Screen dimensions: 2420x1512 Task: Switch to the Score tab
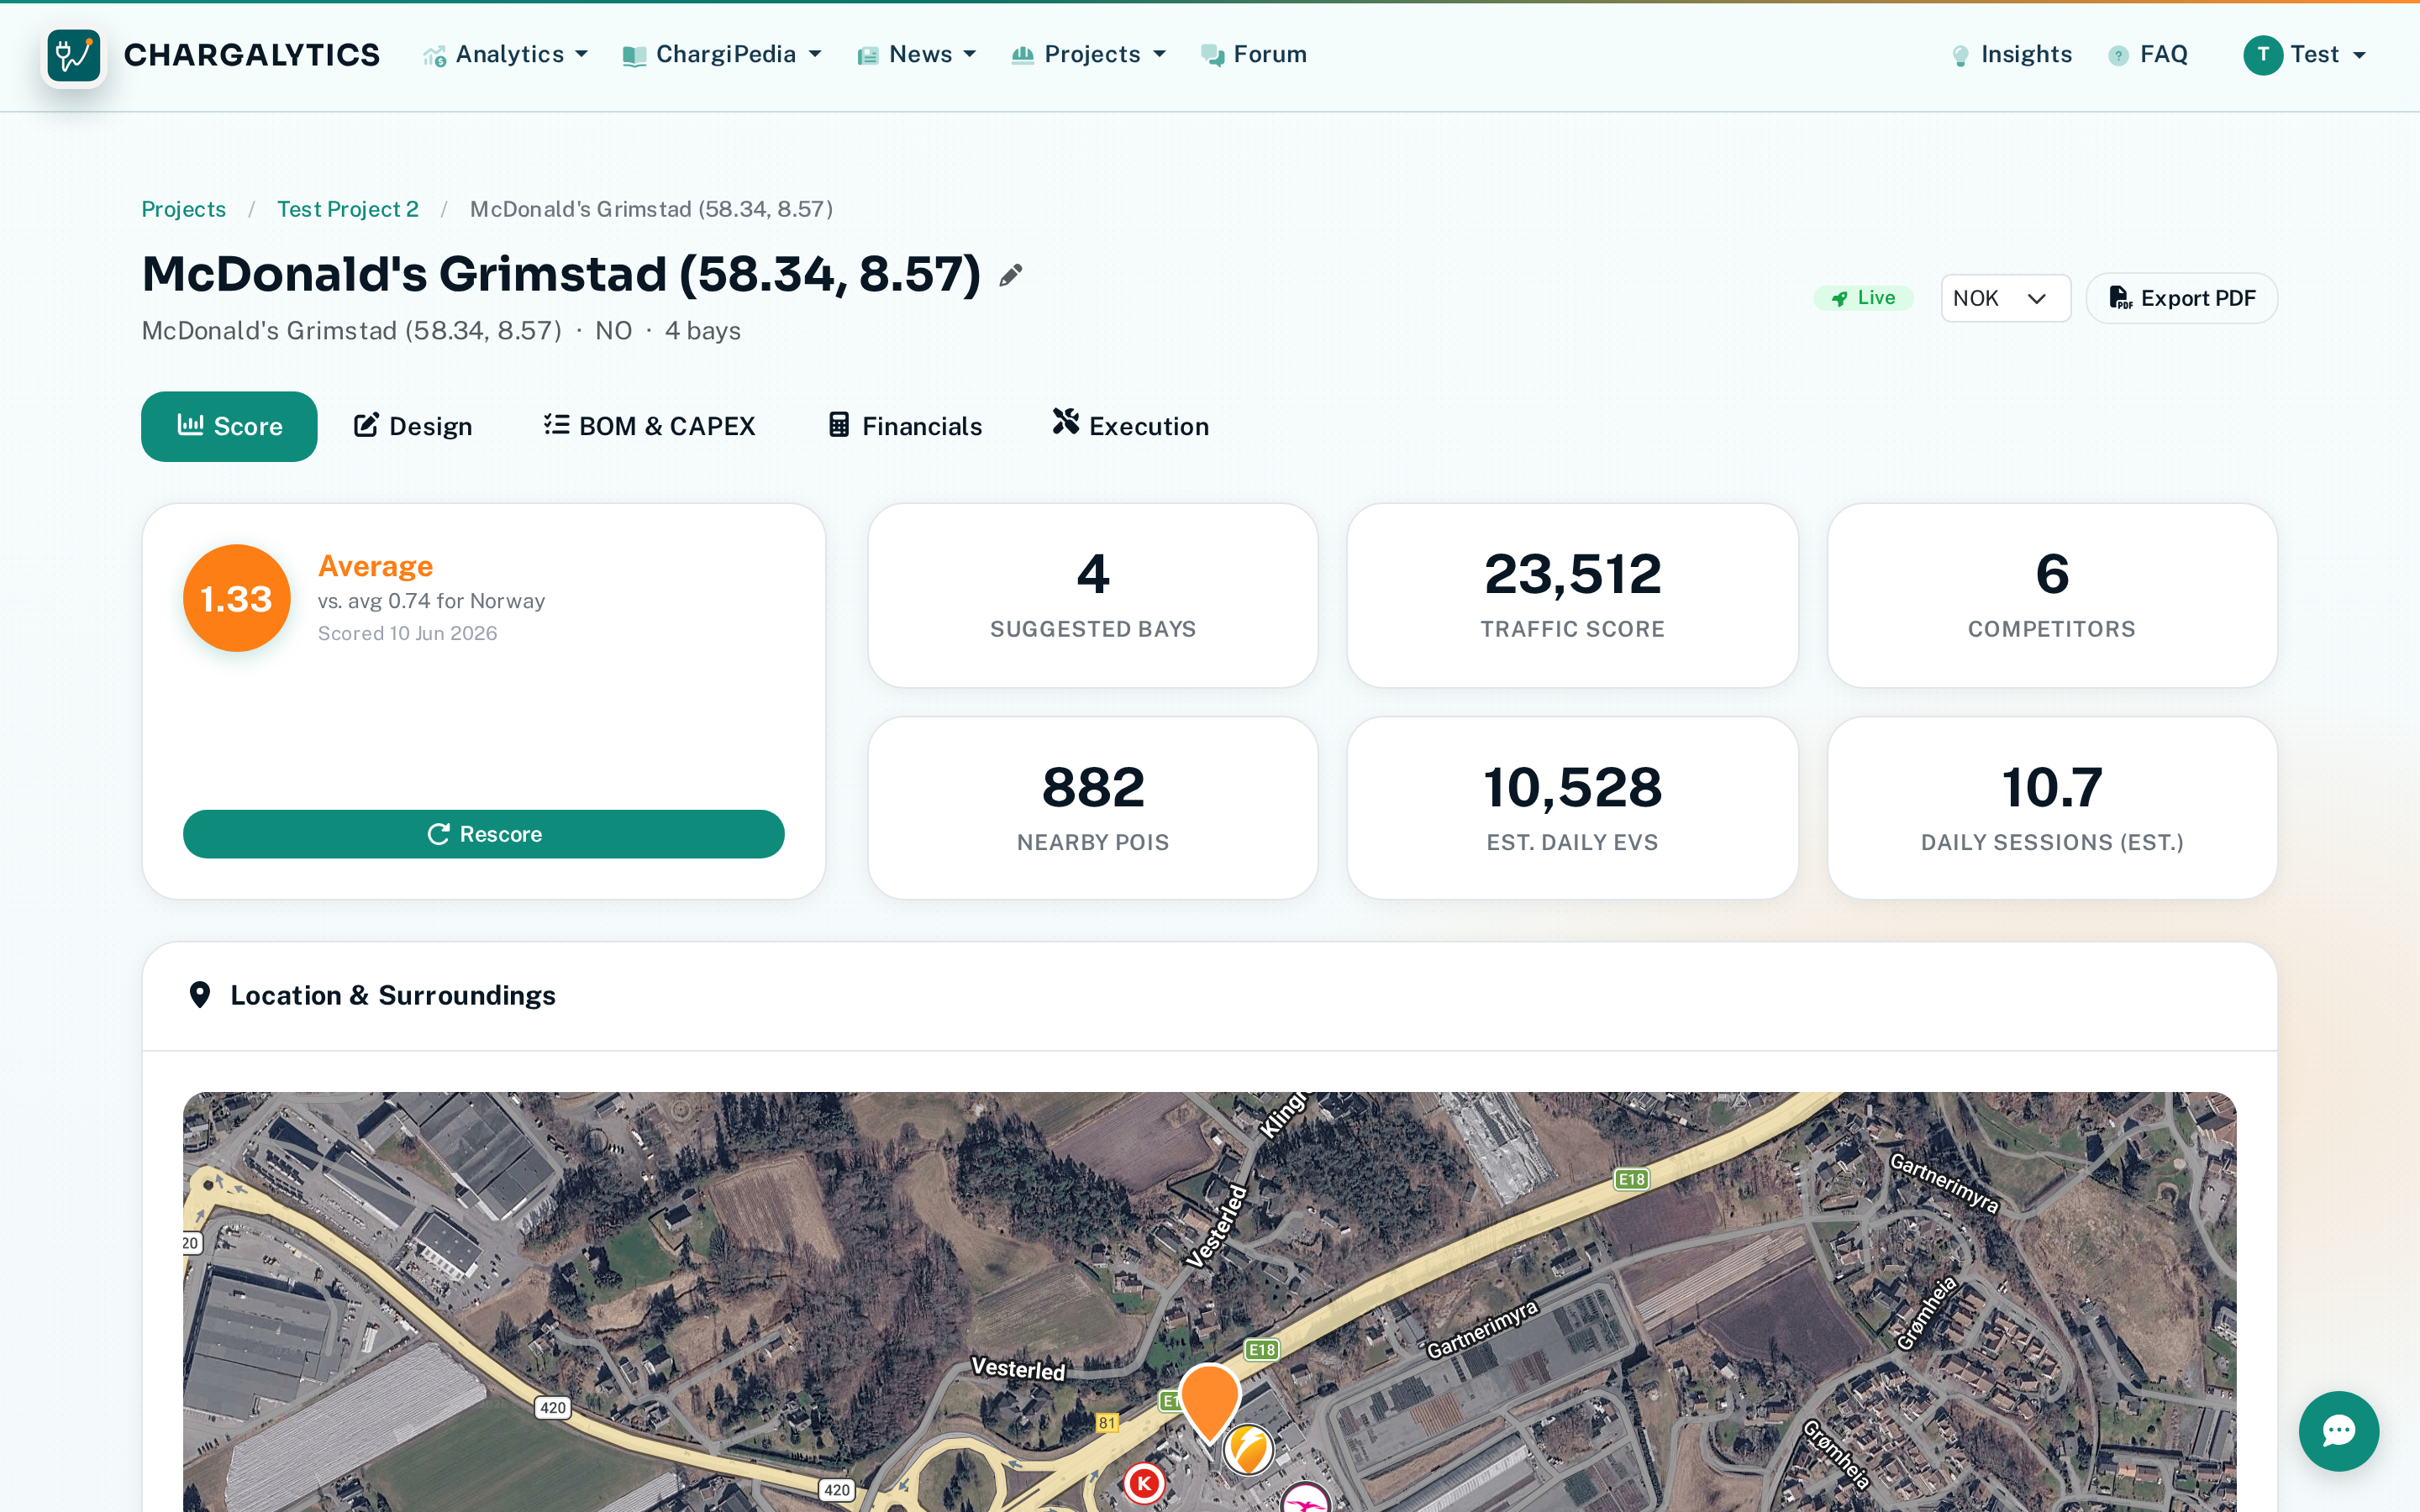click(229, 426)
